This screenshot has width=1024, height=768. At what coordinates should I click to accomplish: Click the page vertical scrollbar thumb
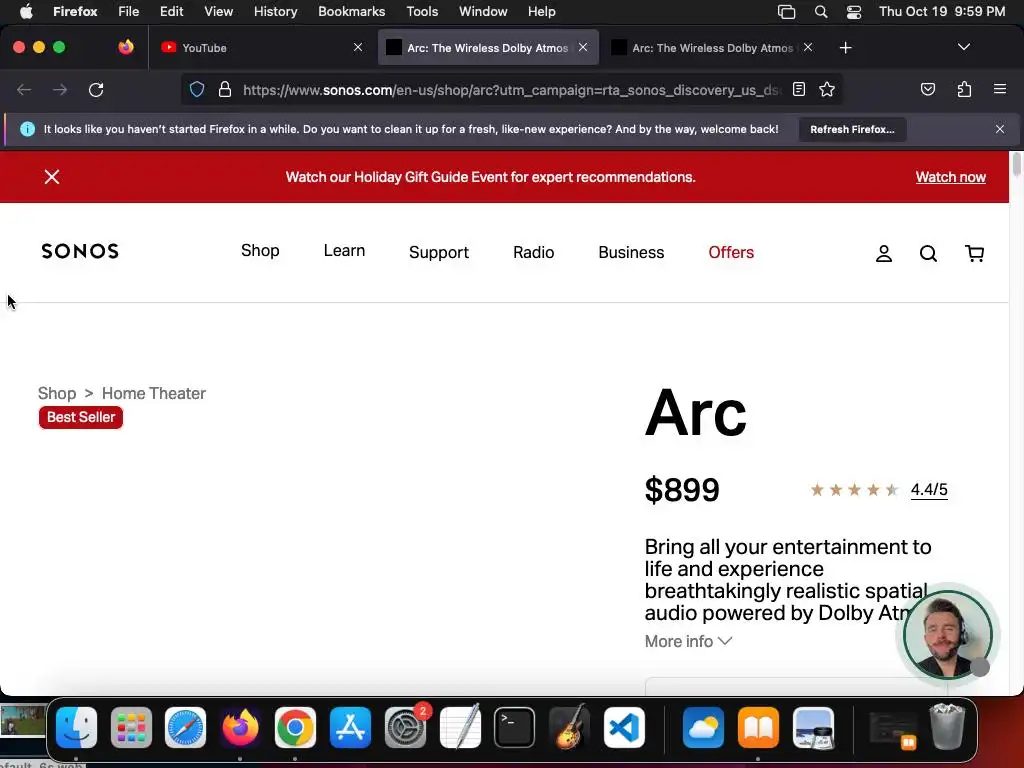[x=1016, y=164]
